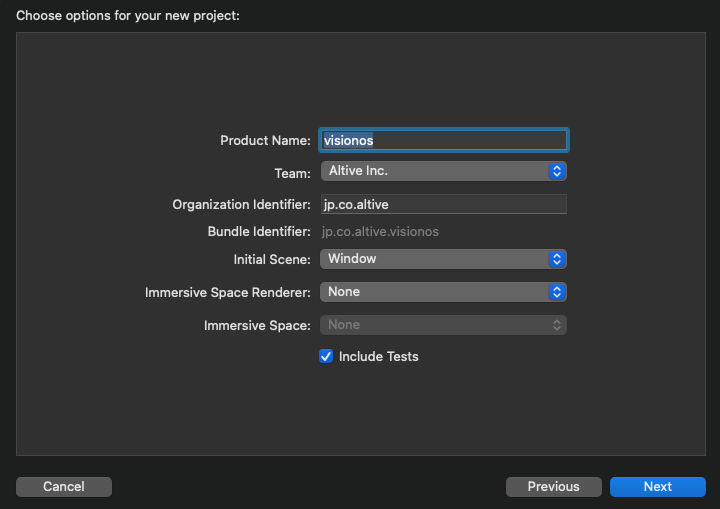Open the Initial Scene dropdown set to Window
Viewport: 720px width, 509px height.
tap(443, 259)
